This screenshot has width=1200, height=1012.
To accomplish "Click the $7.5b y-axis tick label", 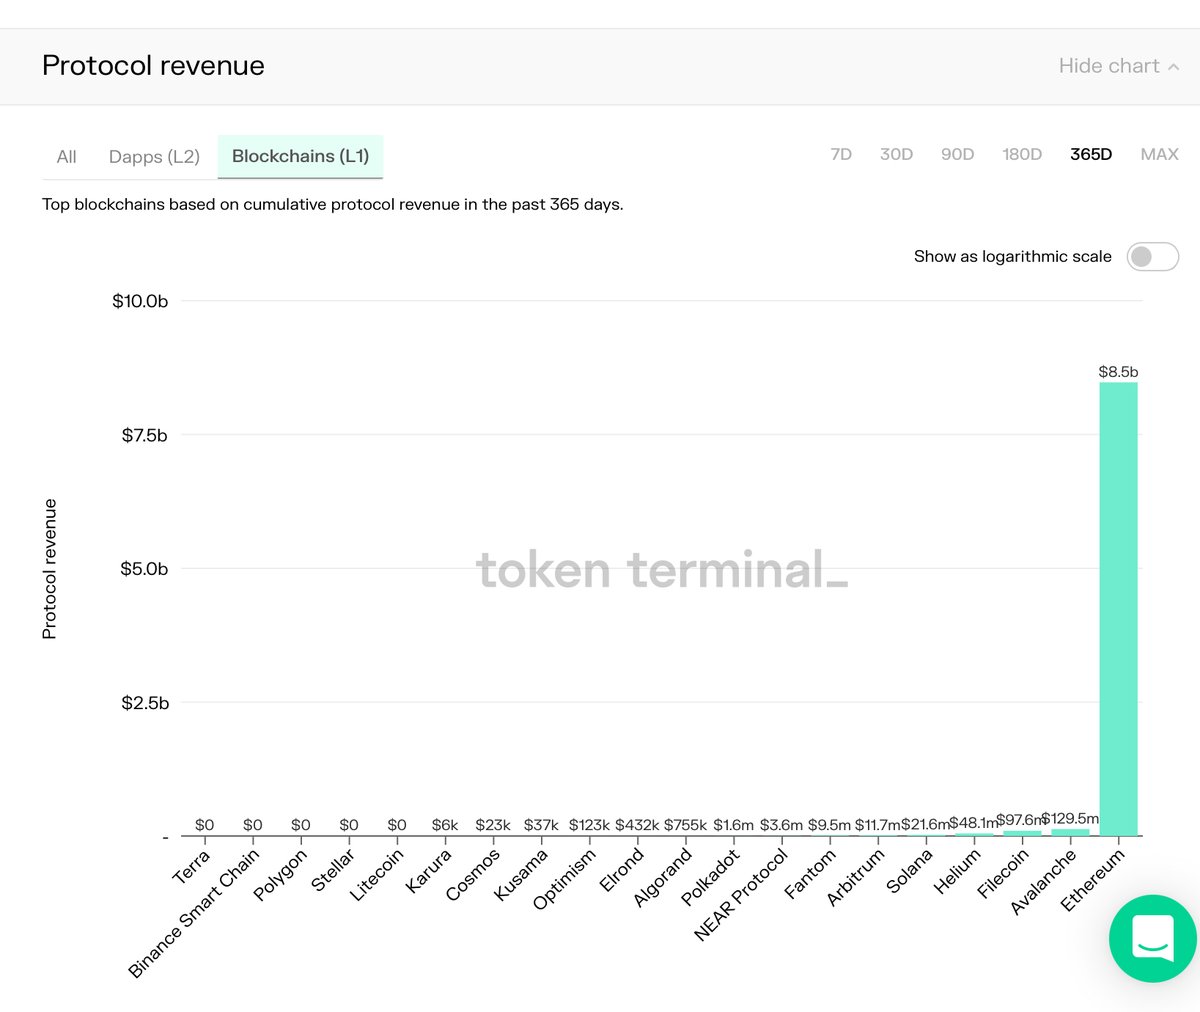I will (x=145, y=435).
